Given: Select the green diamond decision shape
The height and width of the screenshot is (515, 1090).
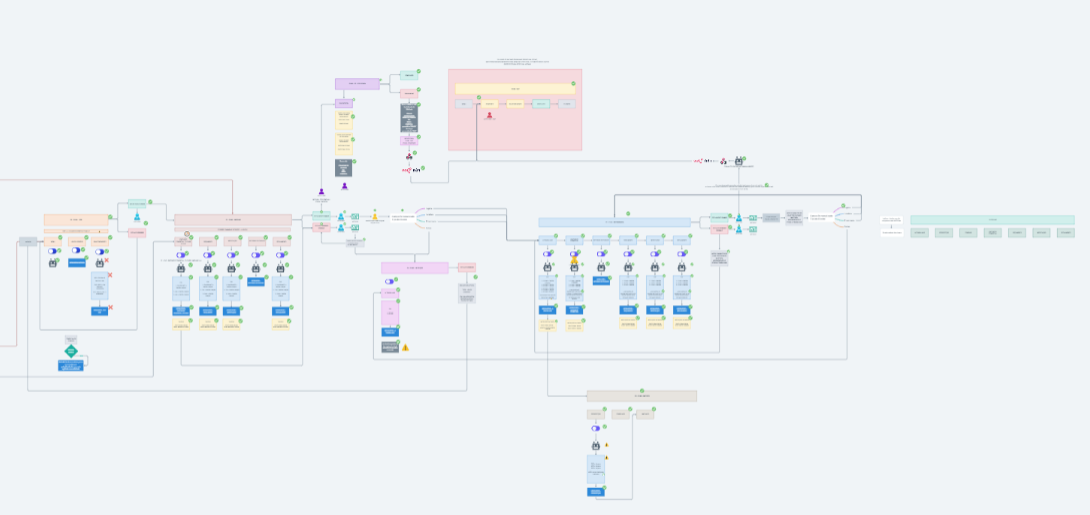Looking at the screenshot, I should click(x=71, y=351).
